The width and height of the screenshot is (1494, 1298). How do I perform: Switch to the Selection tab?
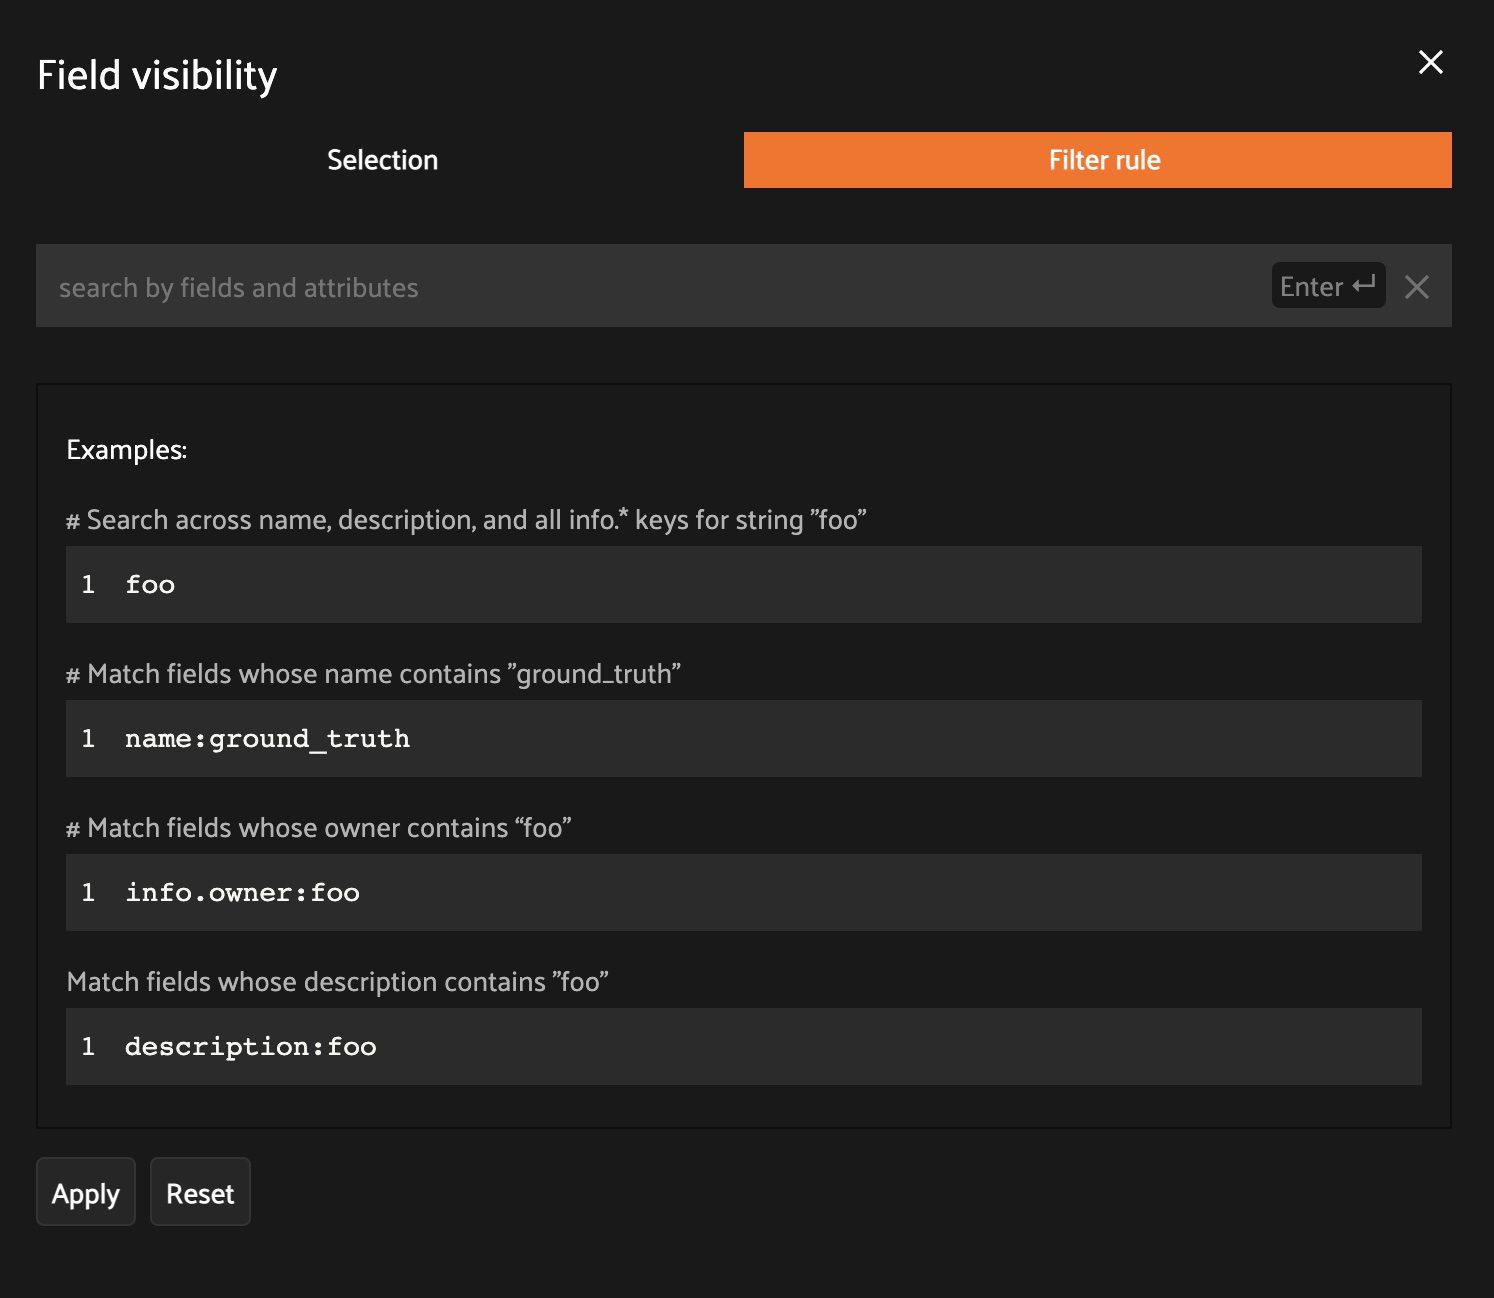click(382, 160)
